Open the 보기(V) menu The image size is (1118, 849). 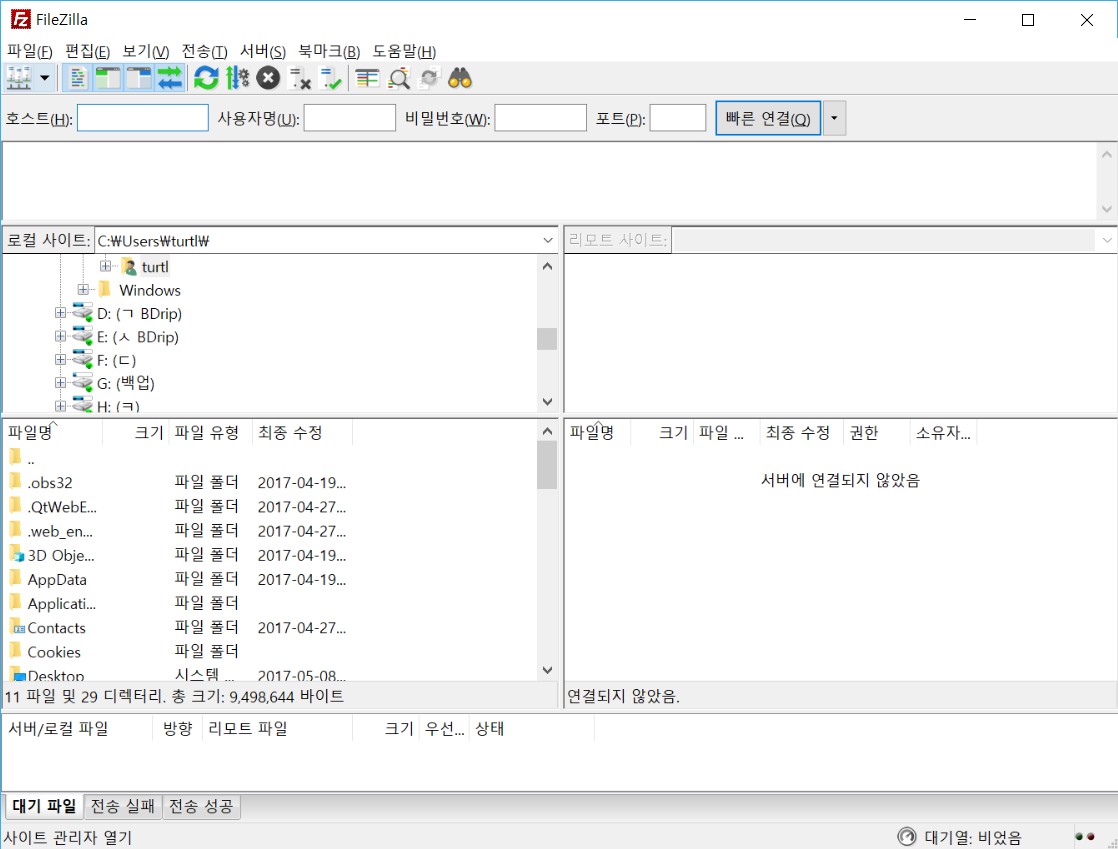click(145, 51)
